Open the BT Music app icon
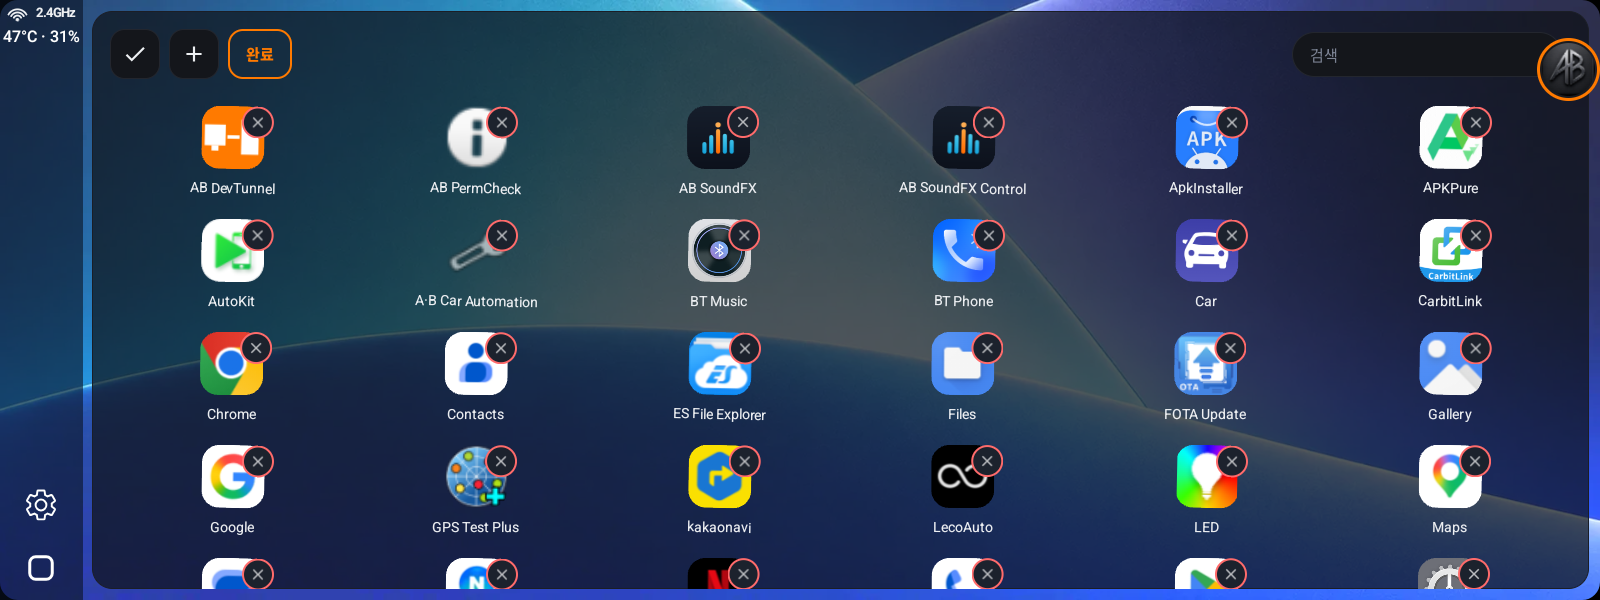Screen dimensions: 1600x600 718,251
